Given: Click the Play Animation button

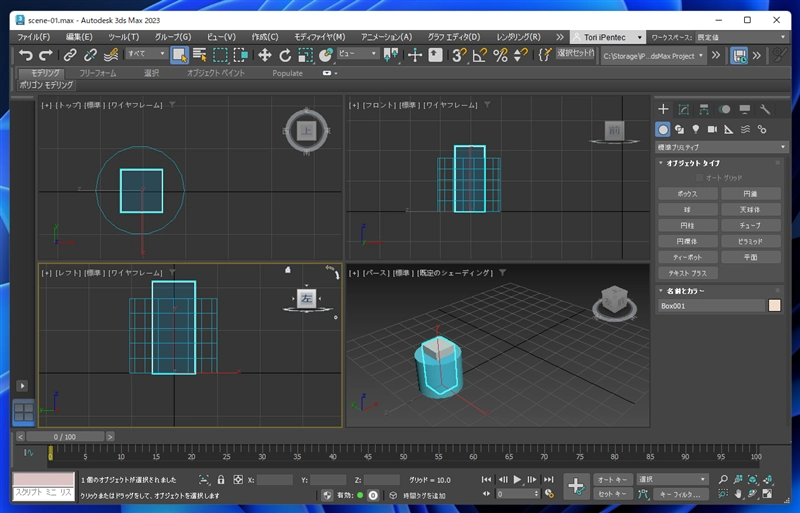Looking at the screenshot, I should 517,479.
